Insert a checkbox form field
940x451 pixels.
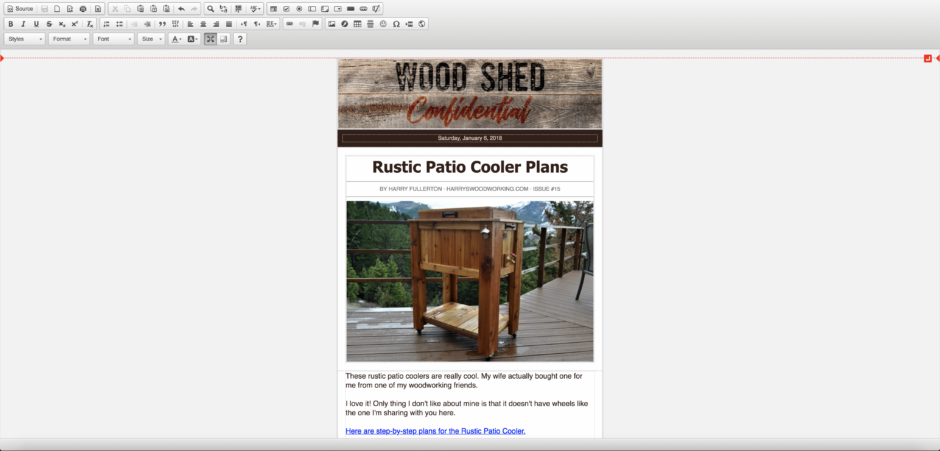click(287, 9)
